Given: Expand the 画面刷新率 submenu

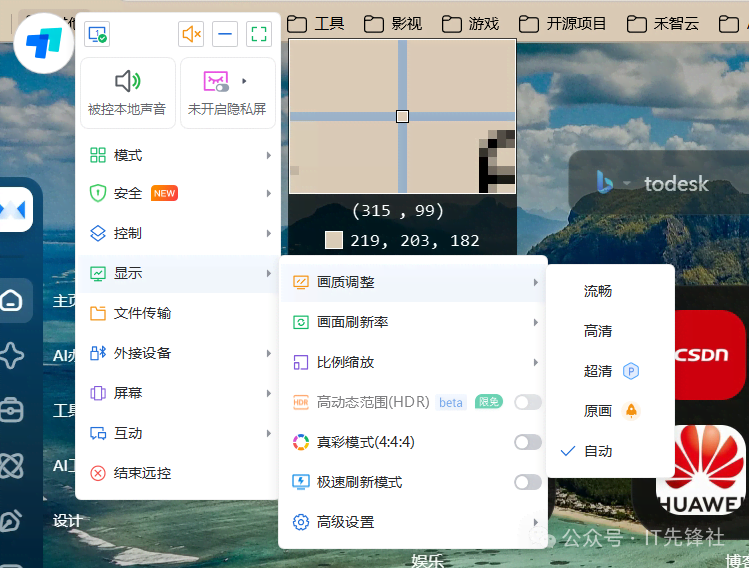Looking at the screenshot, I should [412, 322].
